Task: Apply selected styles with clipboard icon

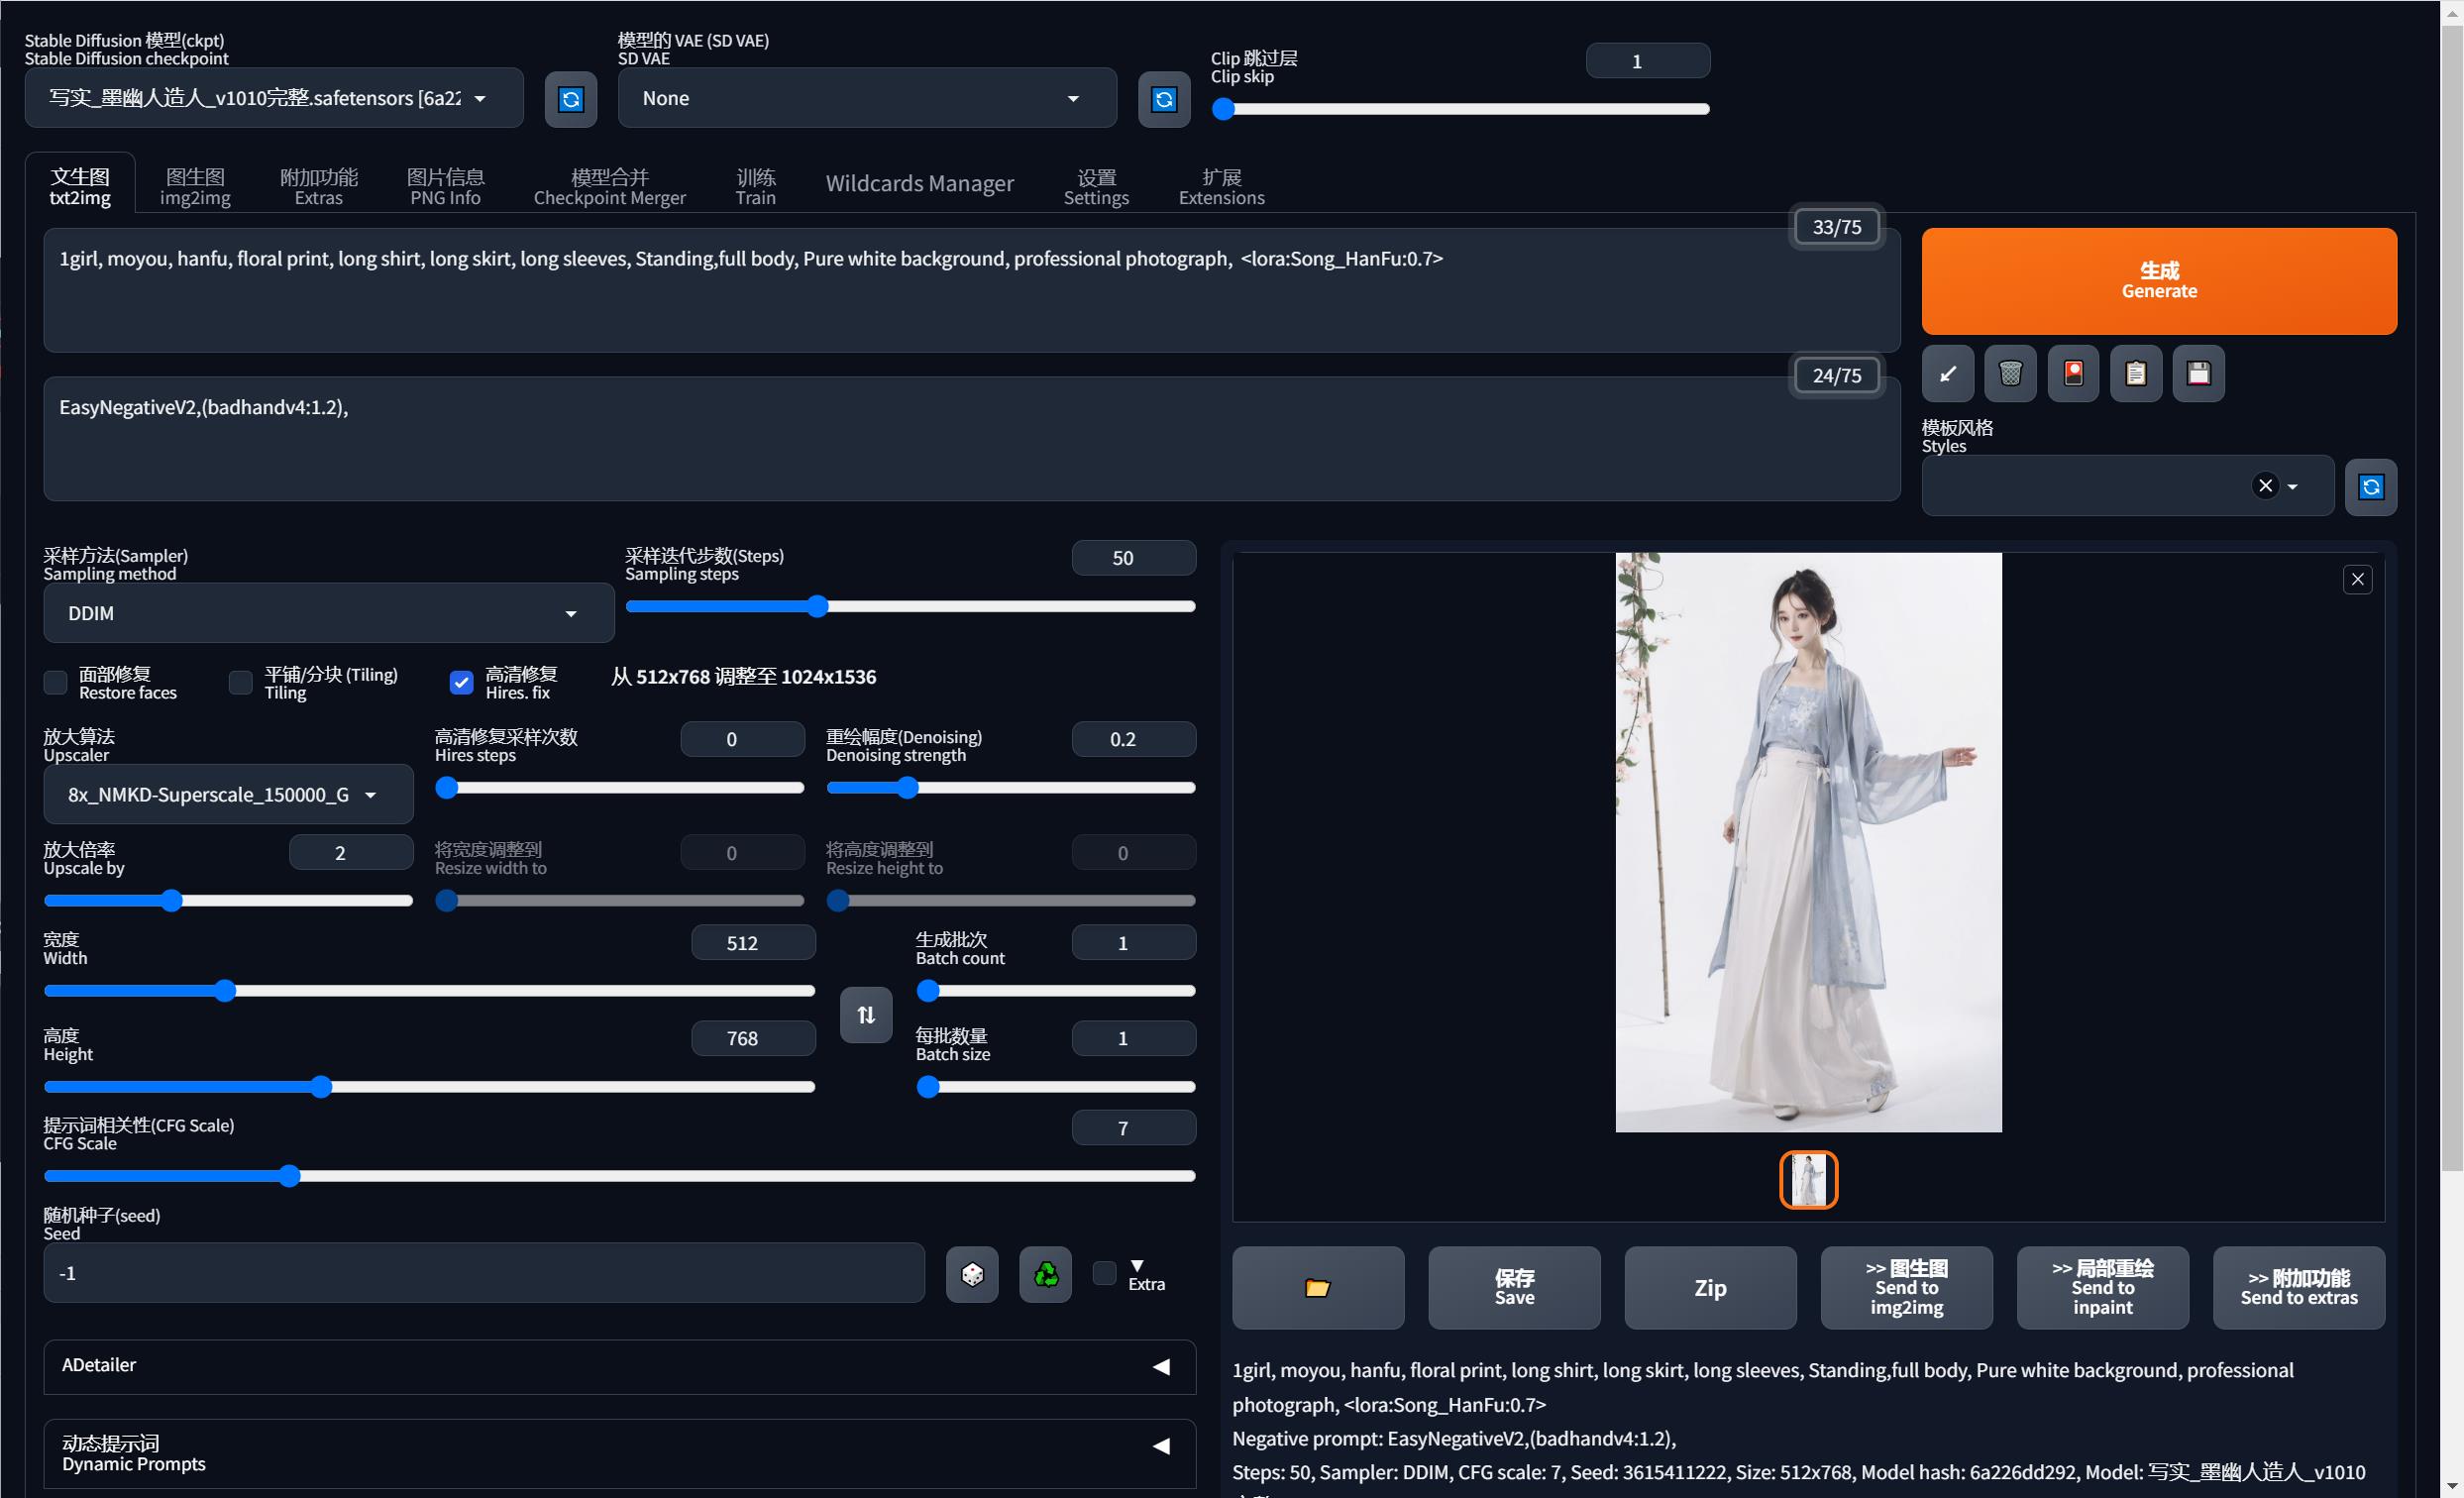Action: point(2136,374)
